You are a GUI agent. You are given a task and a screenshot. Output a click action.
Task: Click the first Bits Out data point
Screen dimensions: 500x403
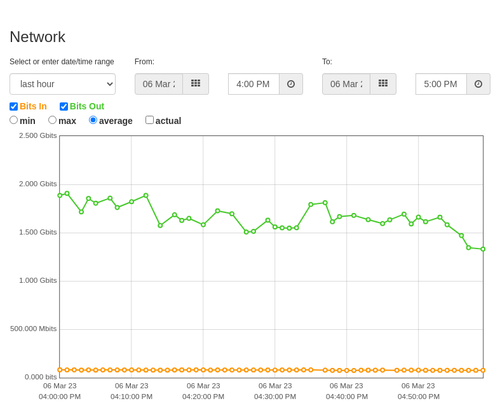point(60,195)
